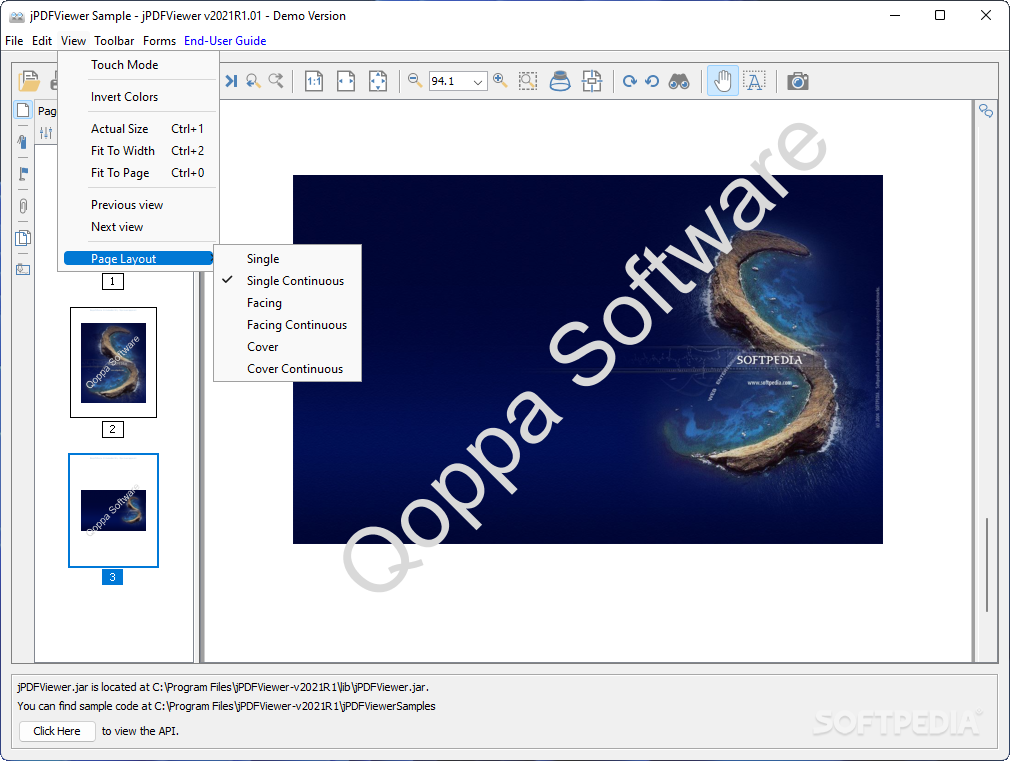This screenshot has height=761, width=1010.
Task: Toggle Touch Mode in View menu
Action: coord(138,65)
